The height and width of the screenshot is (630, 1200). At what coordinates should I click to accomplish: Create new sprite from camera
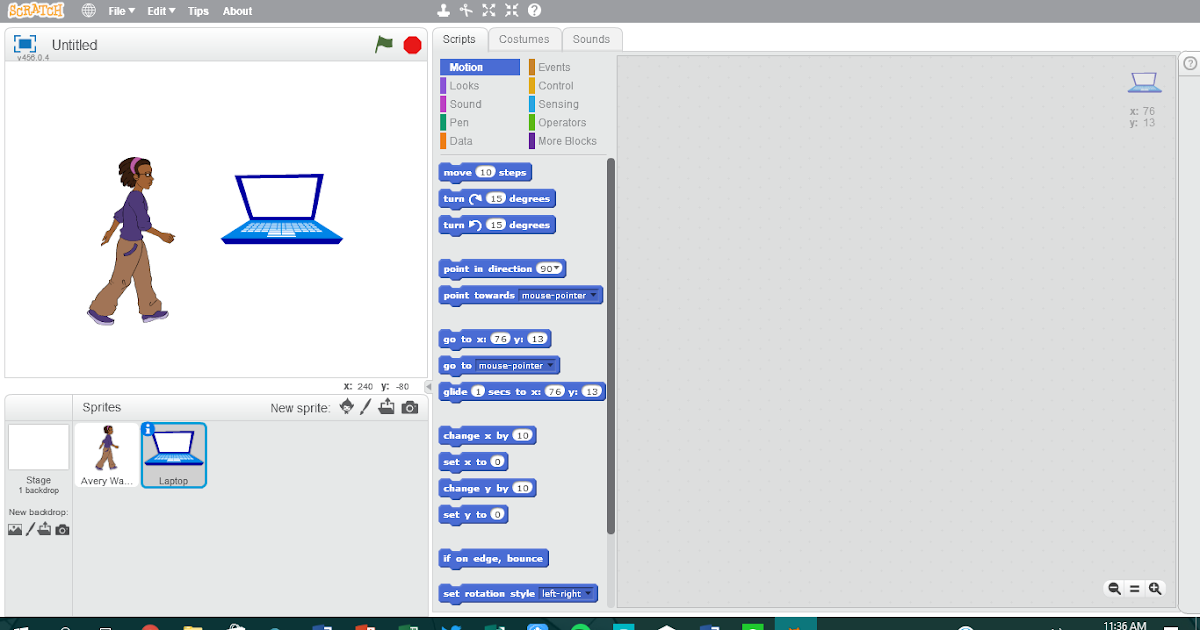point(409,407)
